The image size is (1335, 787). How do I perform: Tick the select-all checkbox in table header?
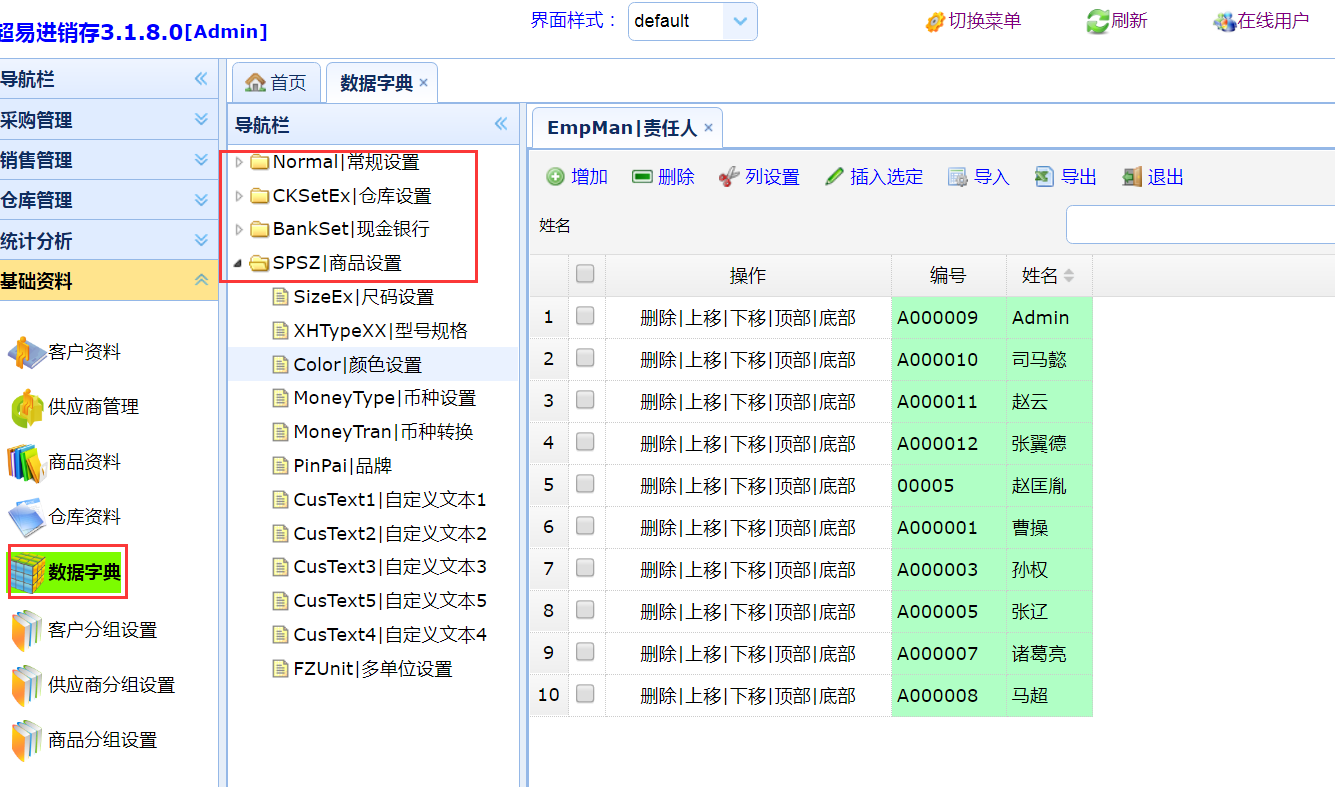click(x=585, y=274)
